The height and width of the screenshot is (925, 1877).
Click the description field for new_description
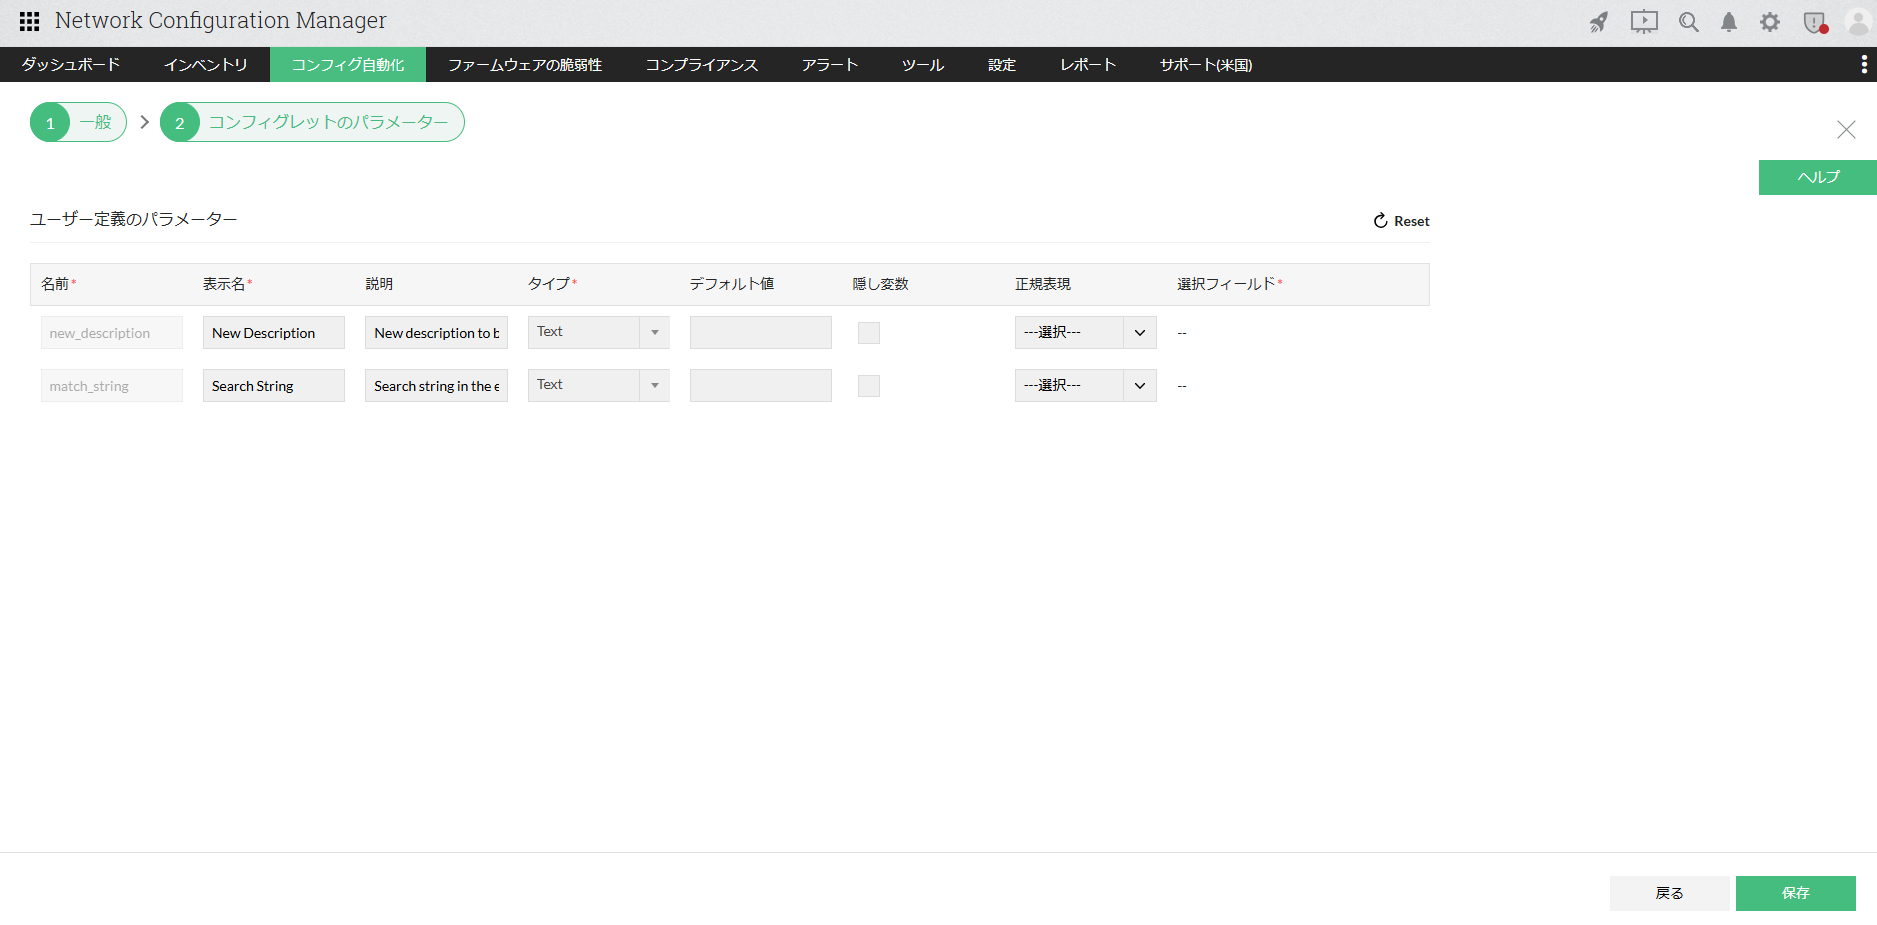click(x=436, y=333)
